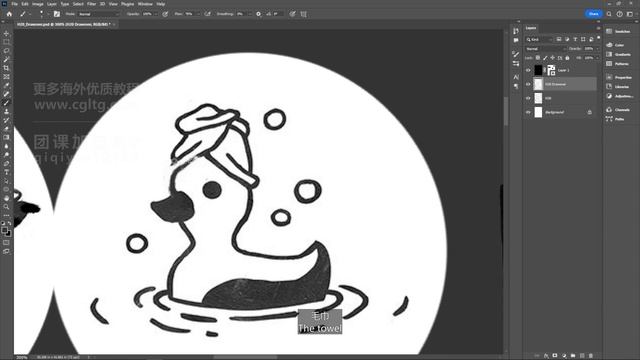Open the Filter menu
The width and height of the screenshot is (640, 360).
(91, 4)
